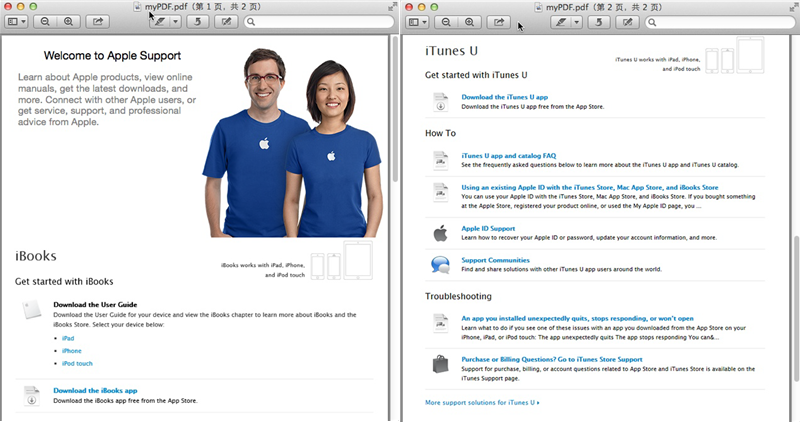The image size is (800, 423).
Task: Rotate the page in page 1 window
Action: pyautogui.click(x=196, y=21)
